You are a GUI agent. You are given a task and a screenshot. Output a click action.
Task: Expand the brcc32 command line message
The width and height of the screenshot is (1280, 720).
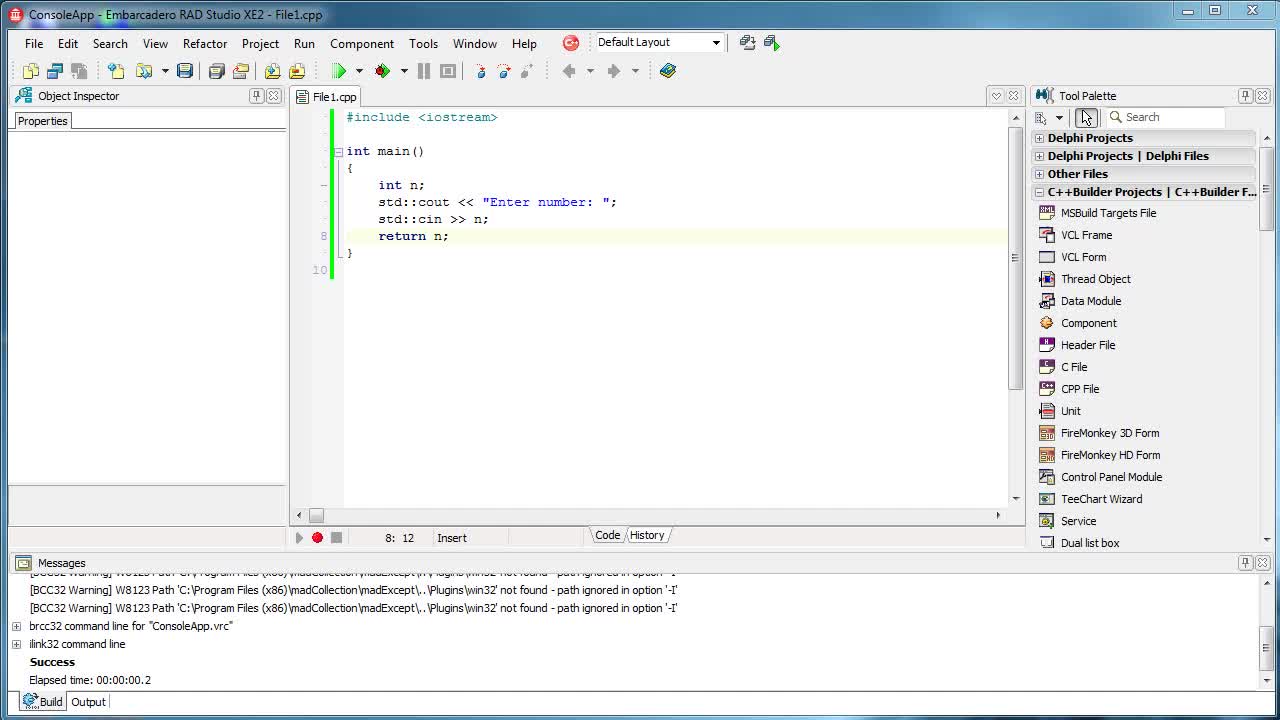16,626
